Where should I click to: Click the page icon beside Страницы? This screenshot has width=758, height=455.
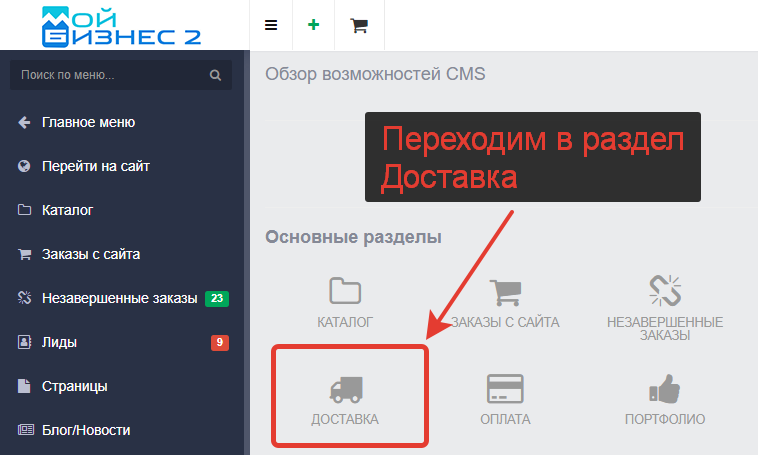[x=24, y=386]
